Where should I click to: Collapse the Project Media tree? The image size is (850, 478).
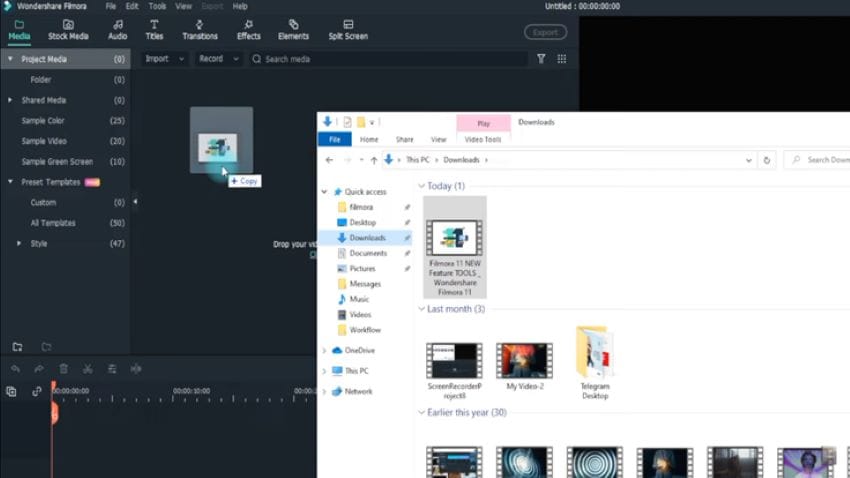[x=10, y=59]
